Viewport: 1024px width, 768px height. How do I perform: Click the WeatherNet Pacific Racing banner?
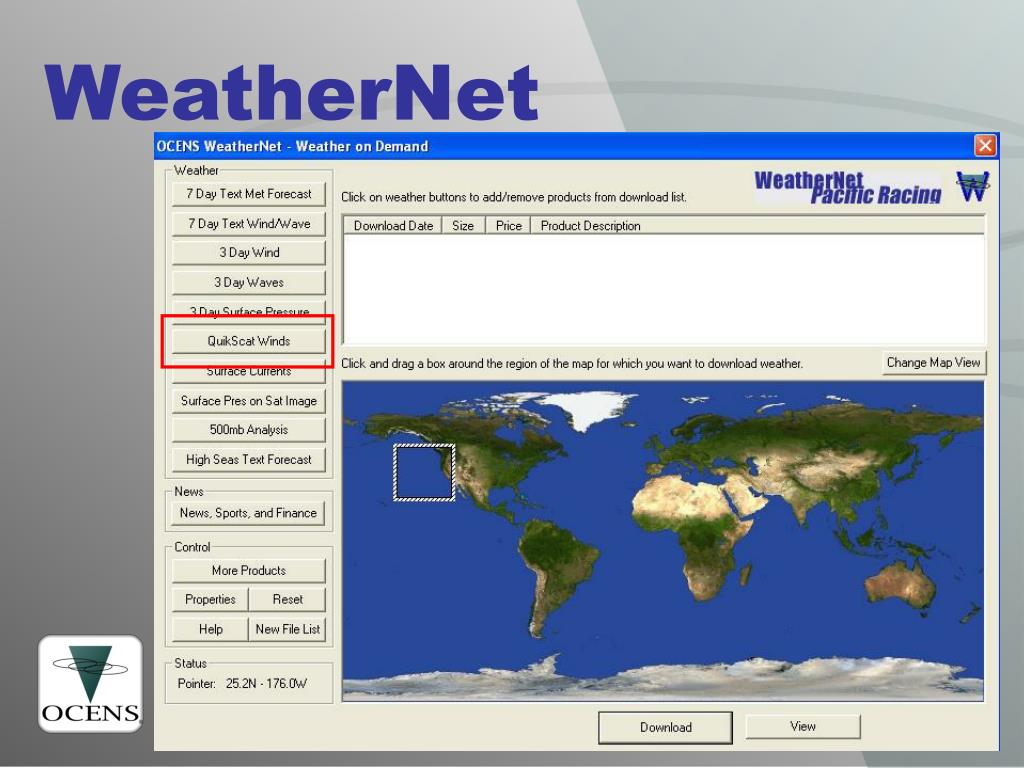pos(848,188)
